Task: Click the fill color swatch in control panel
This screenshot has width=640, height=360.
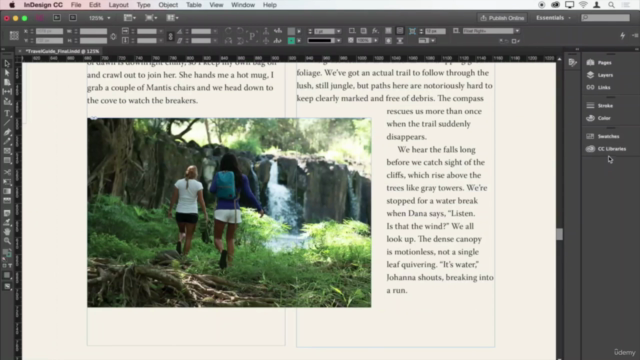Action: [291, 31]
